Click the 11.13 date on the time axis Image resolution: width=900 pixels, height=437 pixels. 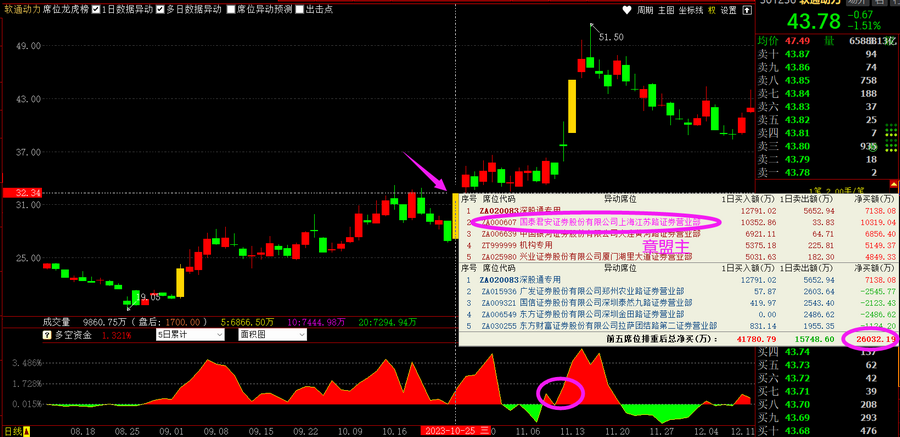point(572,431)
